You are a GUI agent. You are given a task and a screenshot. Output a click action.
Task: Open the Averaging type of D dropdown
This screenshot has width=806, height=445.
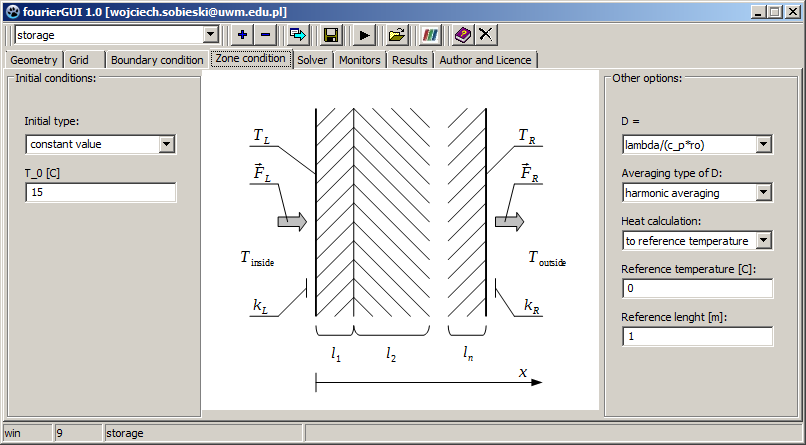763,193
